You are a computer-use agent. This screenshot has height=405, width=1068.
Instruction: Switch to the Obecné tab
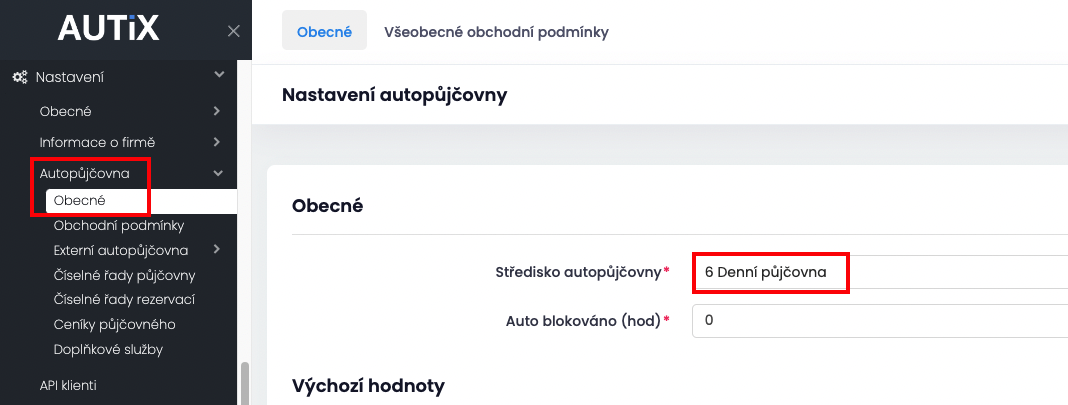coord(324,31)
